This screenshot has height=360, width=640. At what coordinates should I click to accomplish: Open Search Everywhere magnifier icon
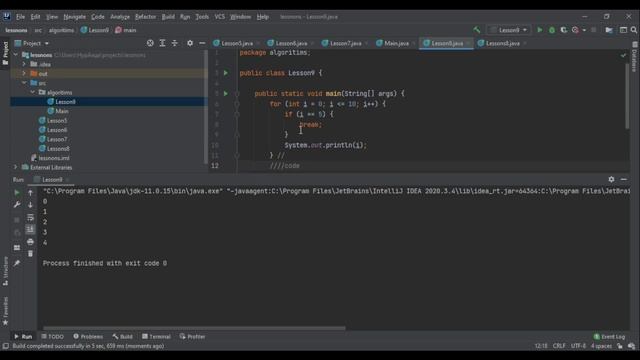point(633,30)
